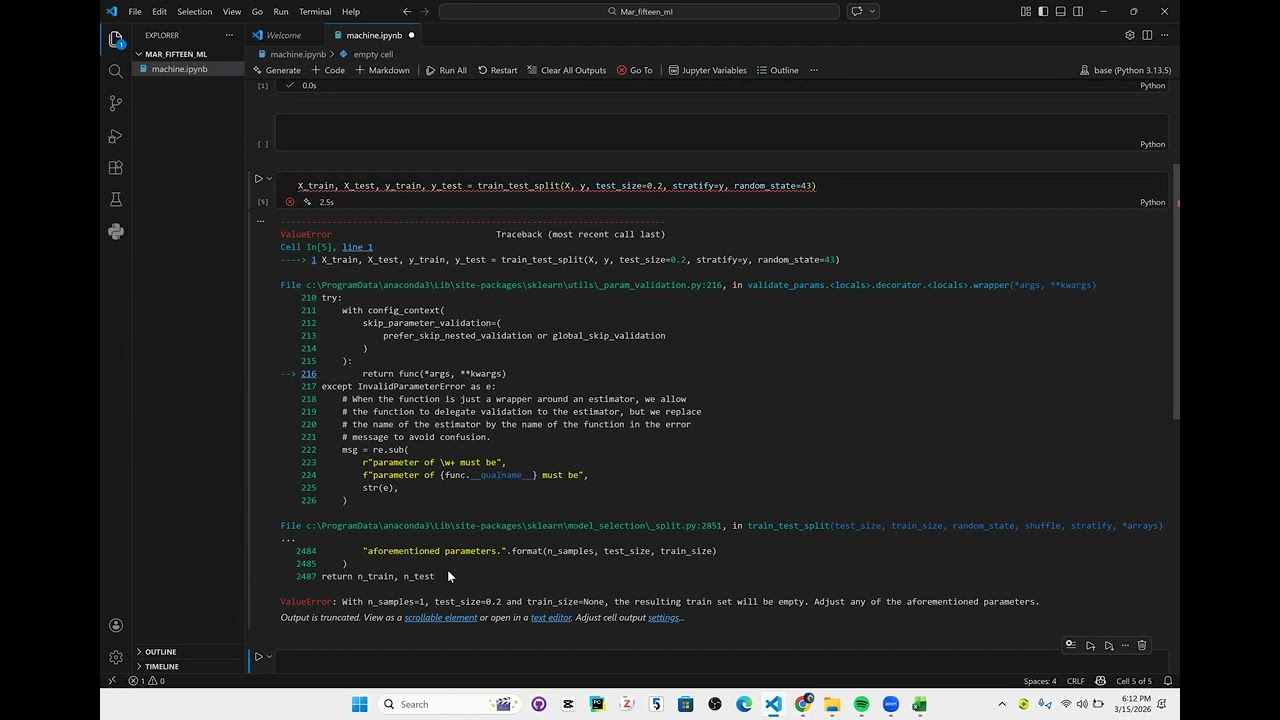Open the Testing flask icon
This screenshot has width=1280, height=720.
click(x=116, y=200)
